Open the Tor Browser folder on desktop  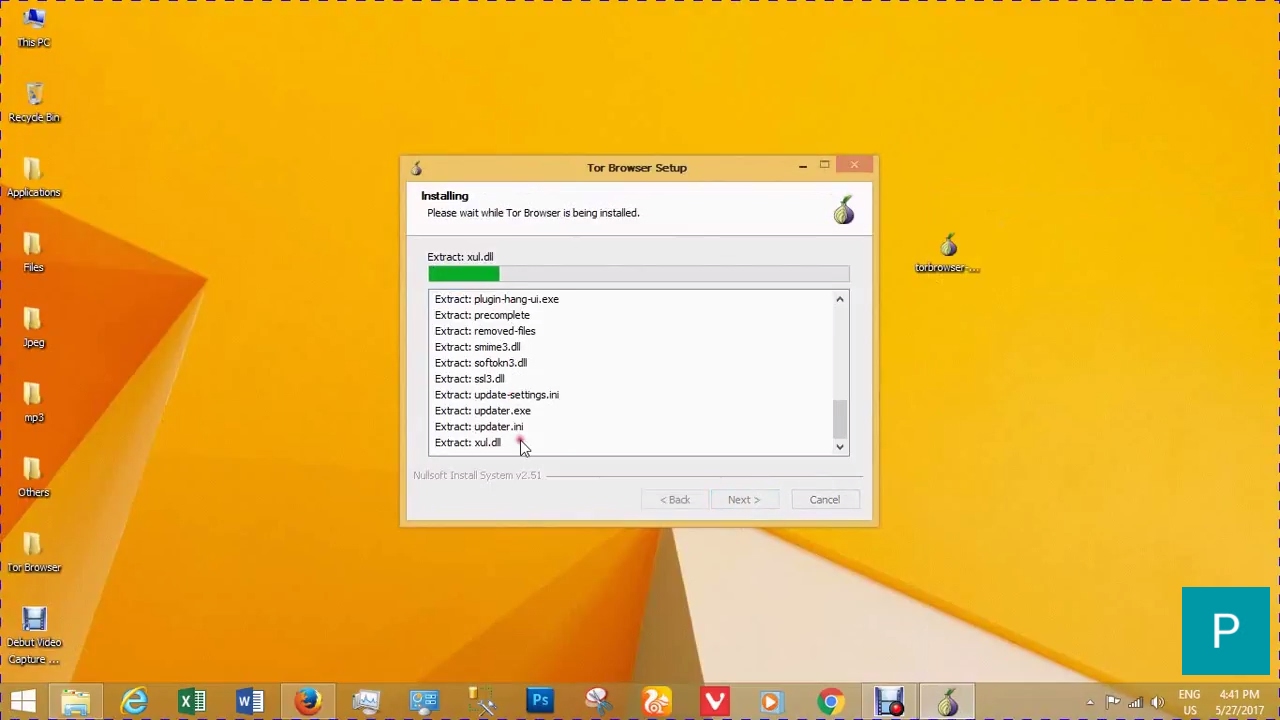34,553
